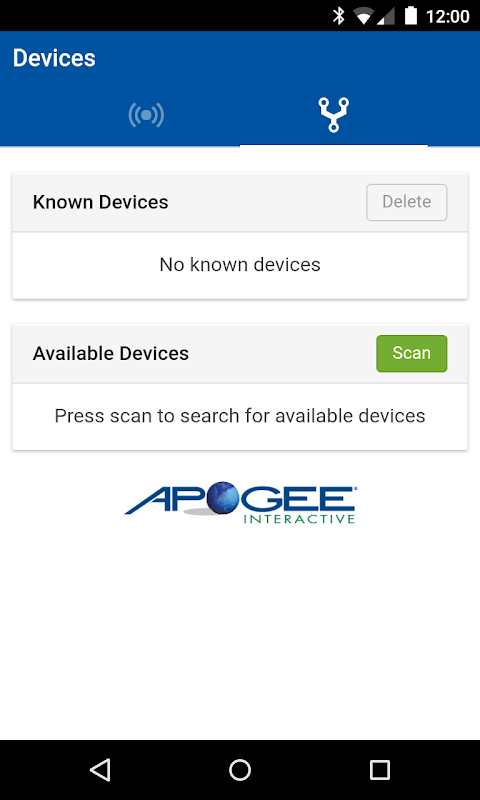This screenshot has width=480, height=800.
Task: Select the Known Devices section header
Action: [100, 202]
